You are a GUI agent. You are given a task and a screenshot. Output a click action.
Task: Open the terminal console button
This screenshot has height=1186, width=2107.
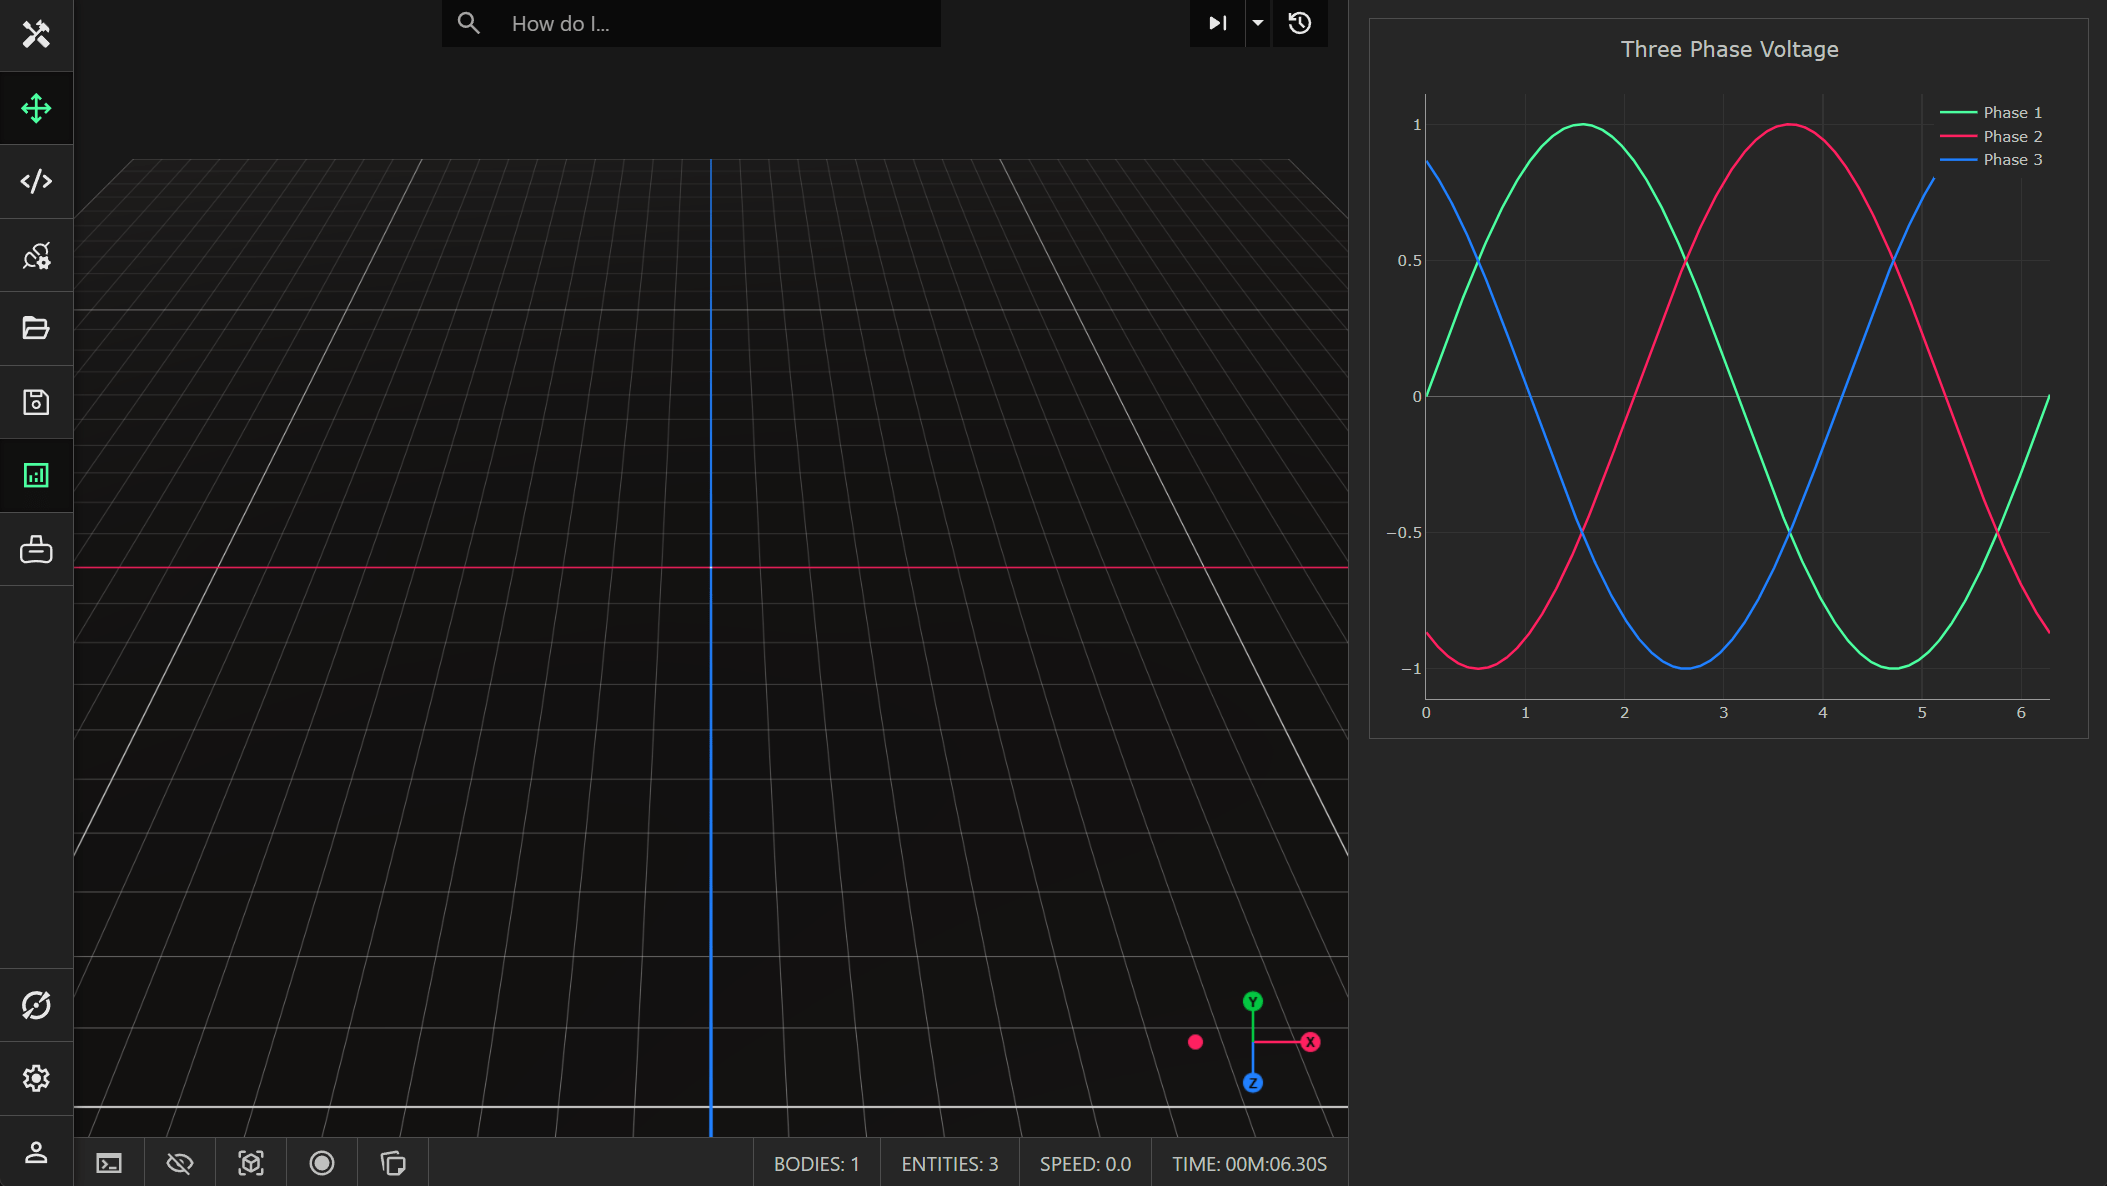coord(109,1163)
